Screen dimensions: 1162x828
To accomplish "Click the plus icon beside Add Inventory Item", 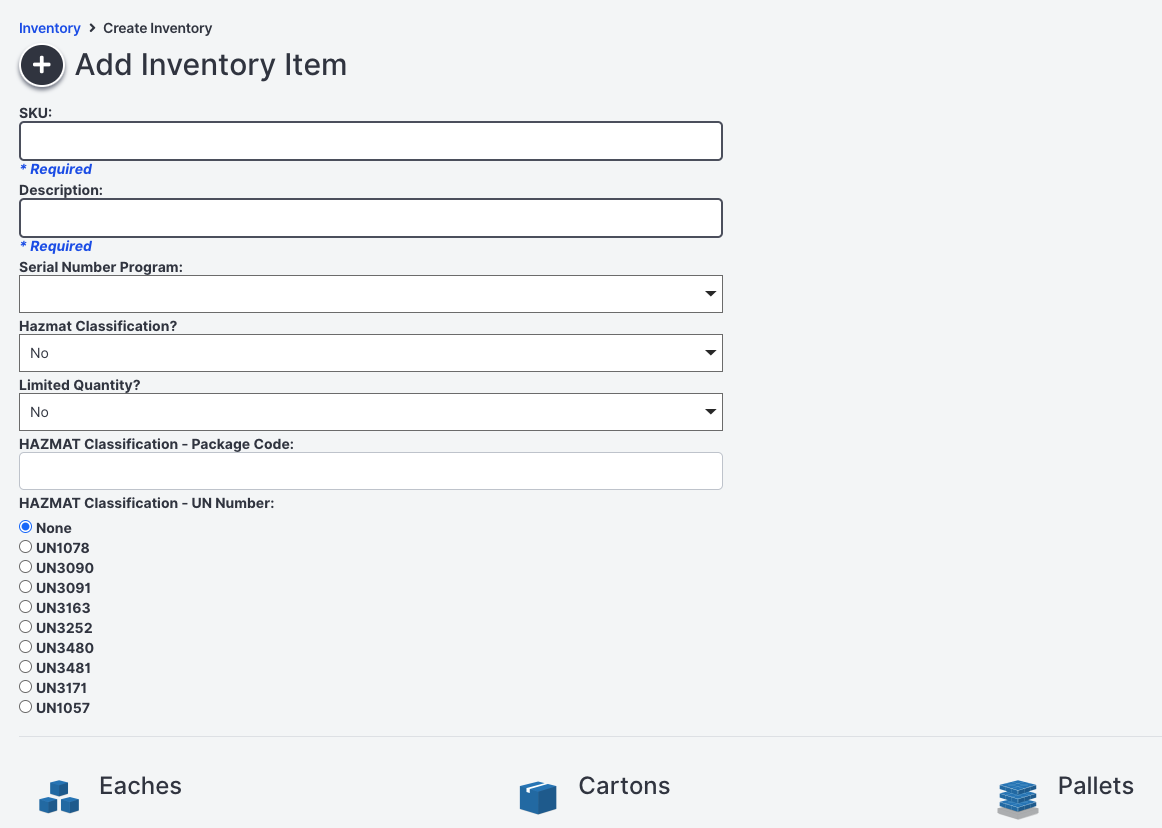I will (x=41, y=64).
